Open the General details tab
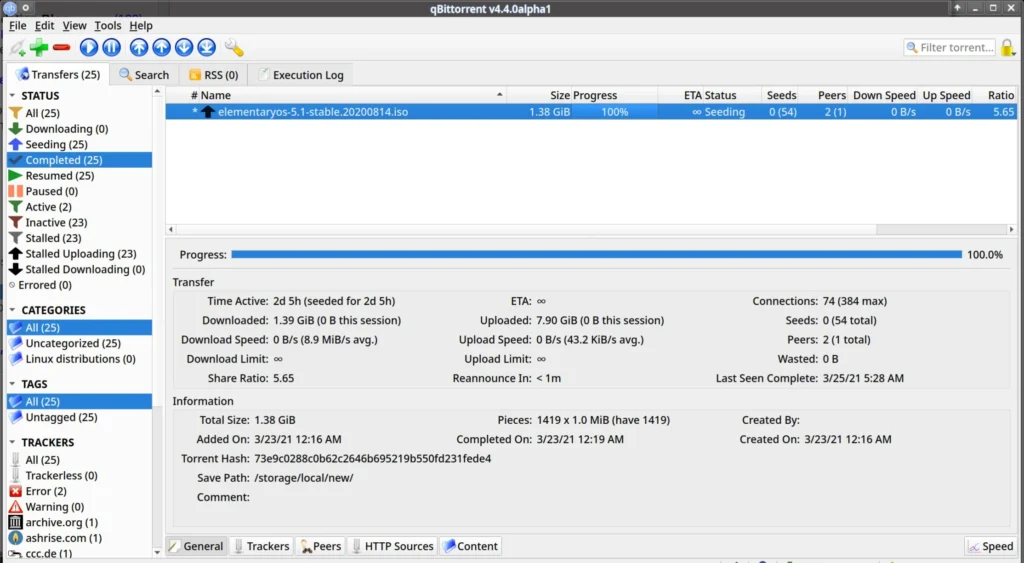 point(196,546)
